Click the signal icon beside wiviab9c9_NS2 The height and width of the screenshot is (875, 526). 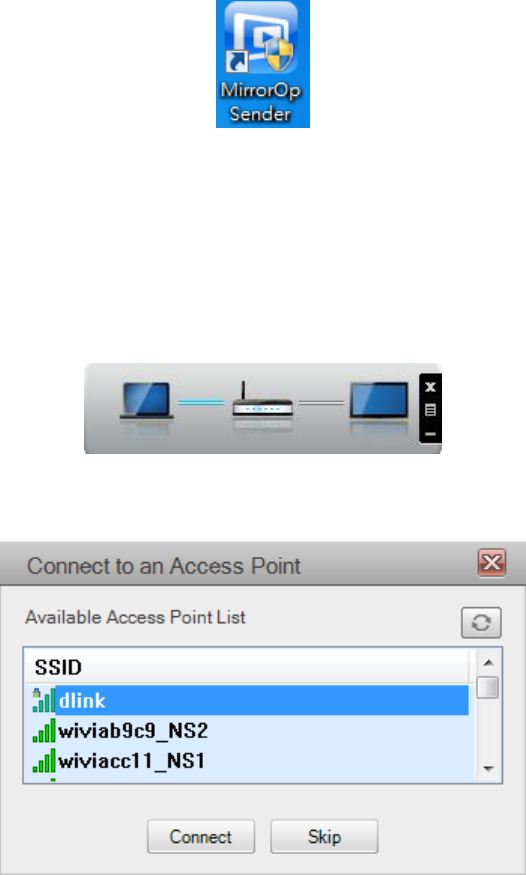44,730
